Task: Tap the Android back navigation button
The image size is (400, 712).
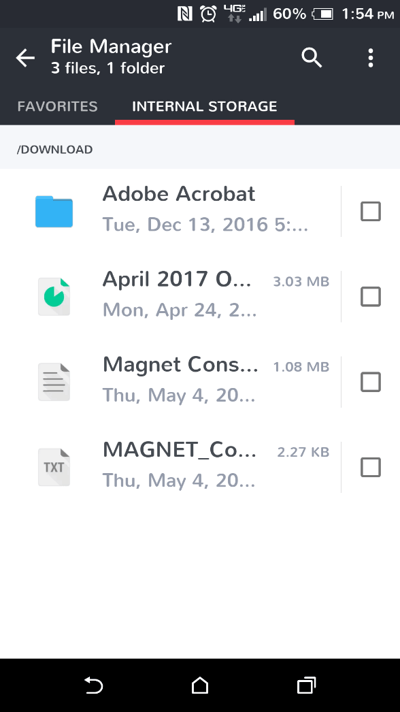Action: pyautogui.click(x=94, y=685)
